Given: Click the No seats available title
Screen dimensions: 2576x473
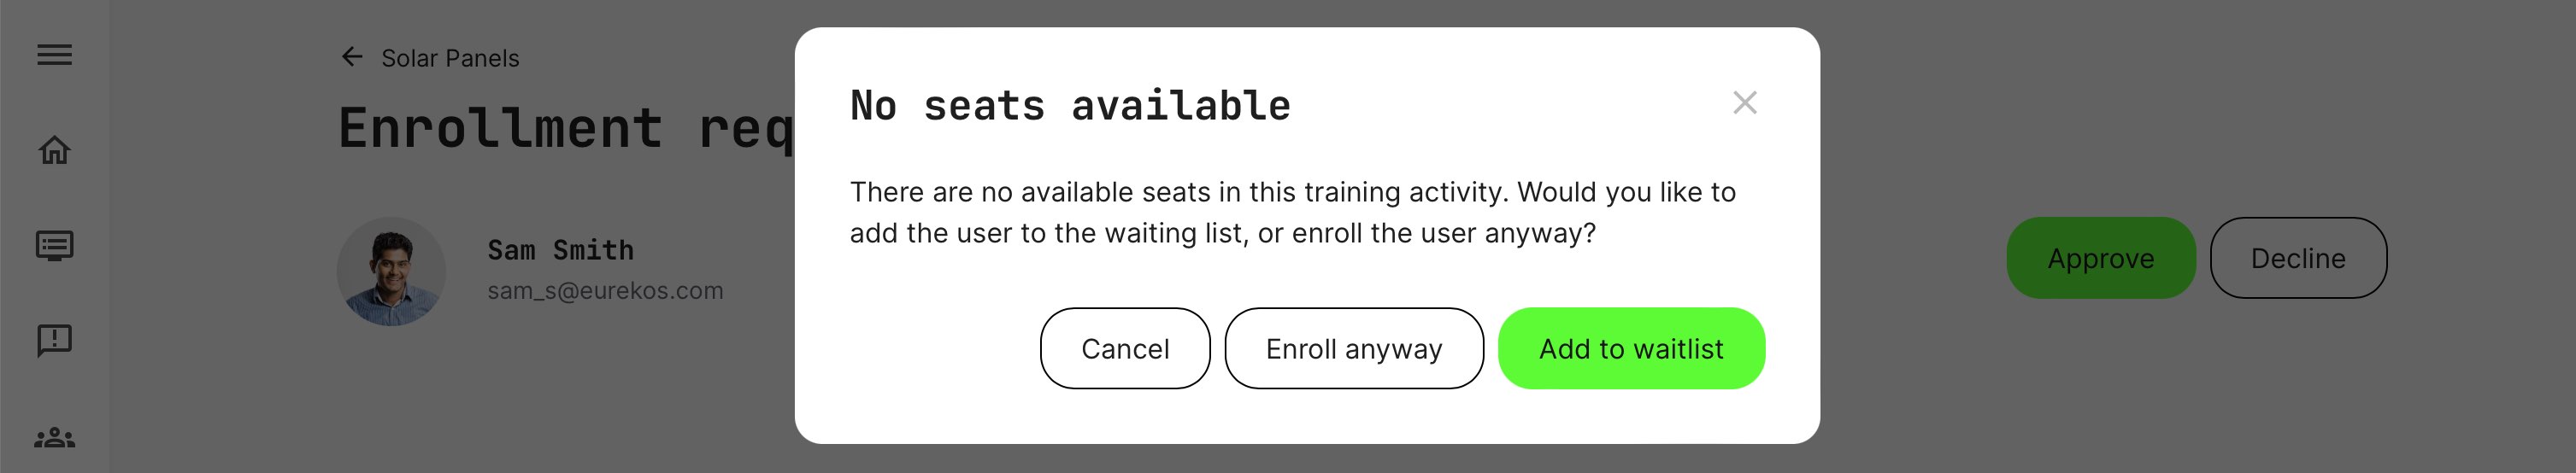Looking at the screenshot, I should pos(1070,106).
